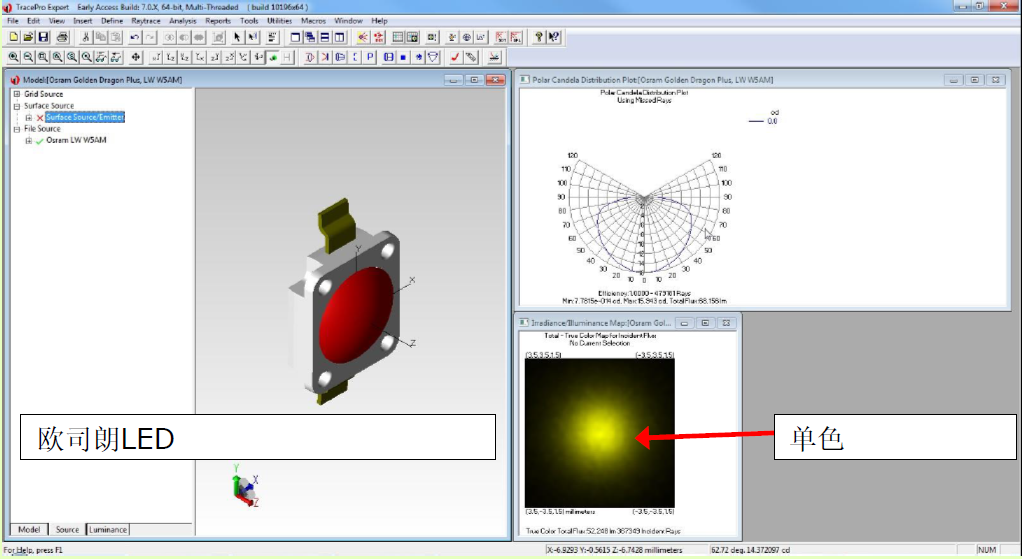Toggle green check on Osram LW W5AM
This screenshot has height=559, width=1022.
point(40,141)
